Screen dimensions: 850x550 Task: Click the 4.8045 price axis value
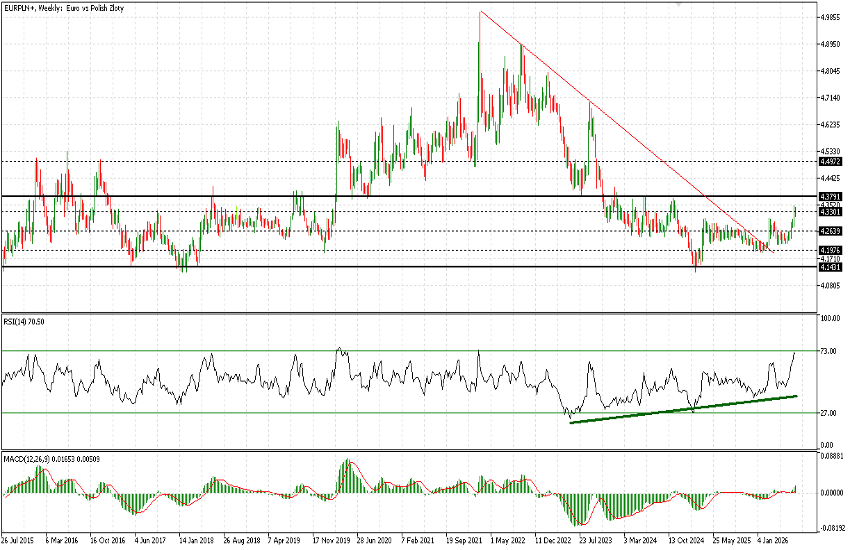[830, 71]
